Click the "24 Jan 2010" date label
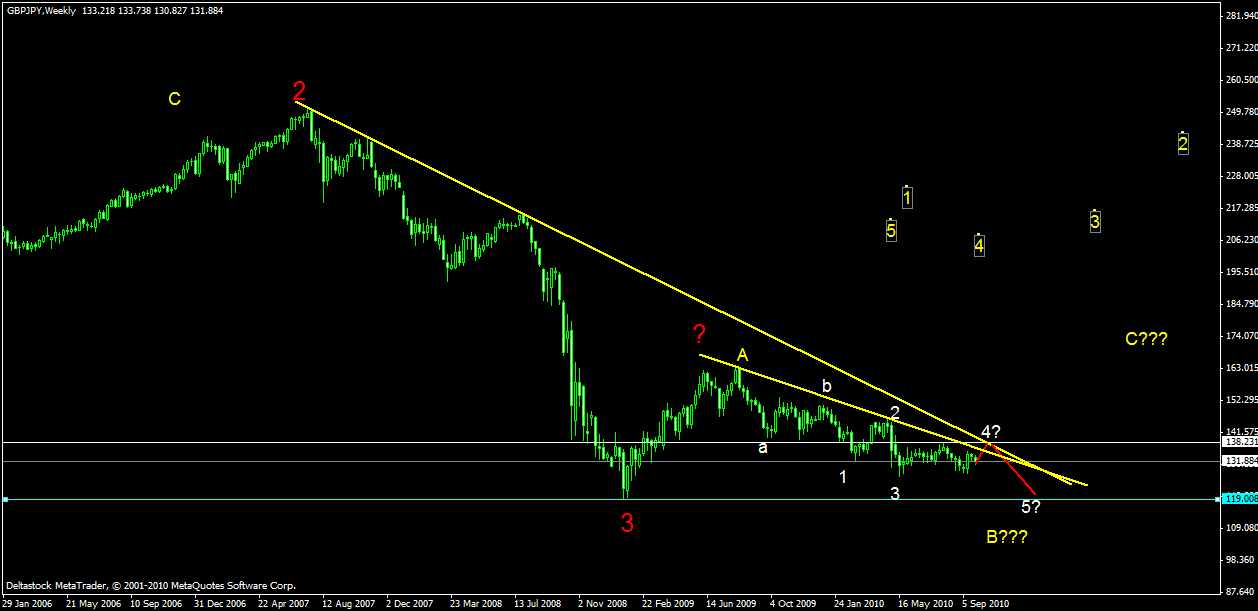 tap(860, 604)
